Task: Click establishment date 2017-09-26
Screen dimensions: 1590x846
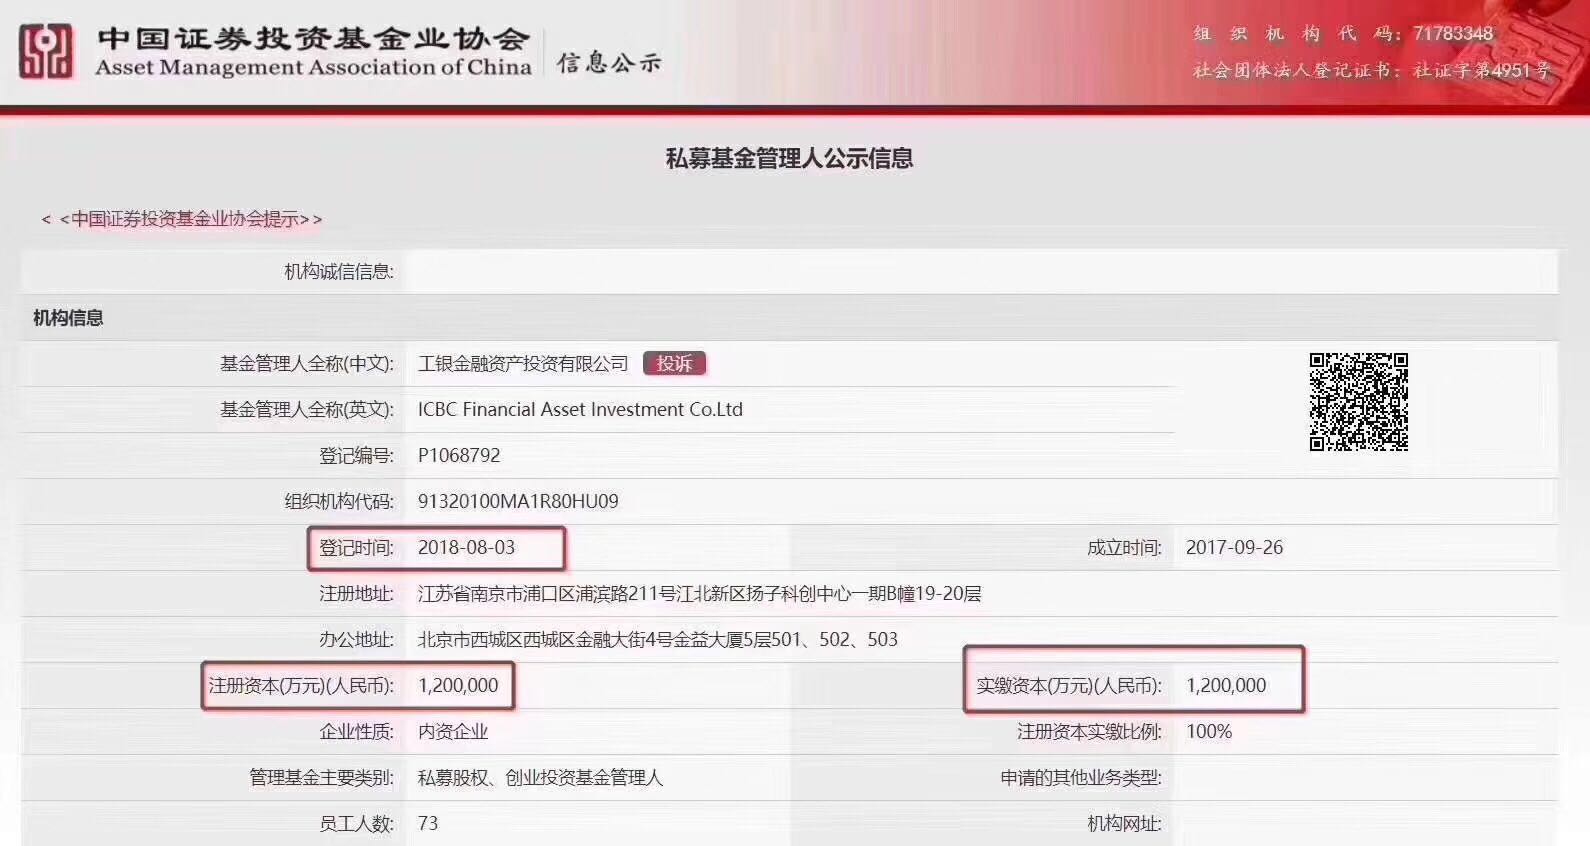Action: point(1234,547)
